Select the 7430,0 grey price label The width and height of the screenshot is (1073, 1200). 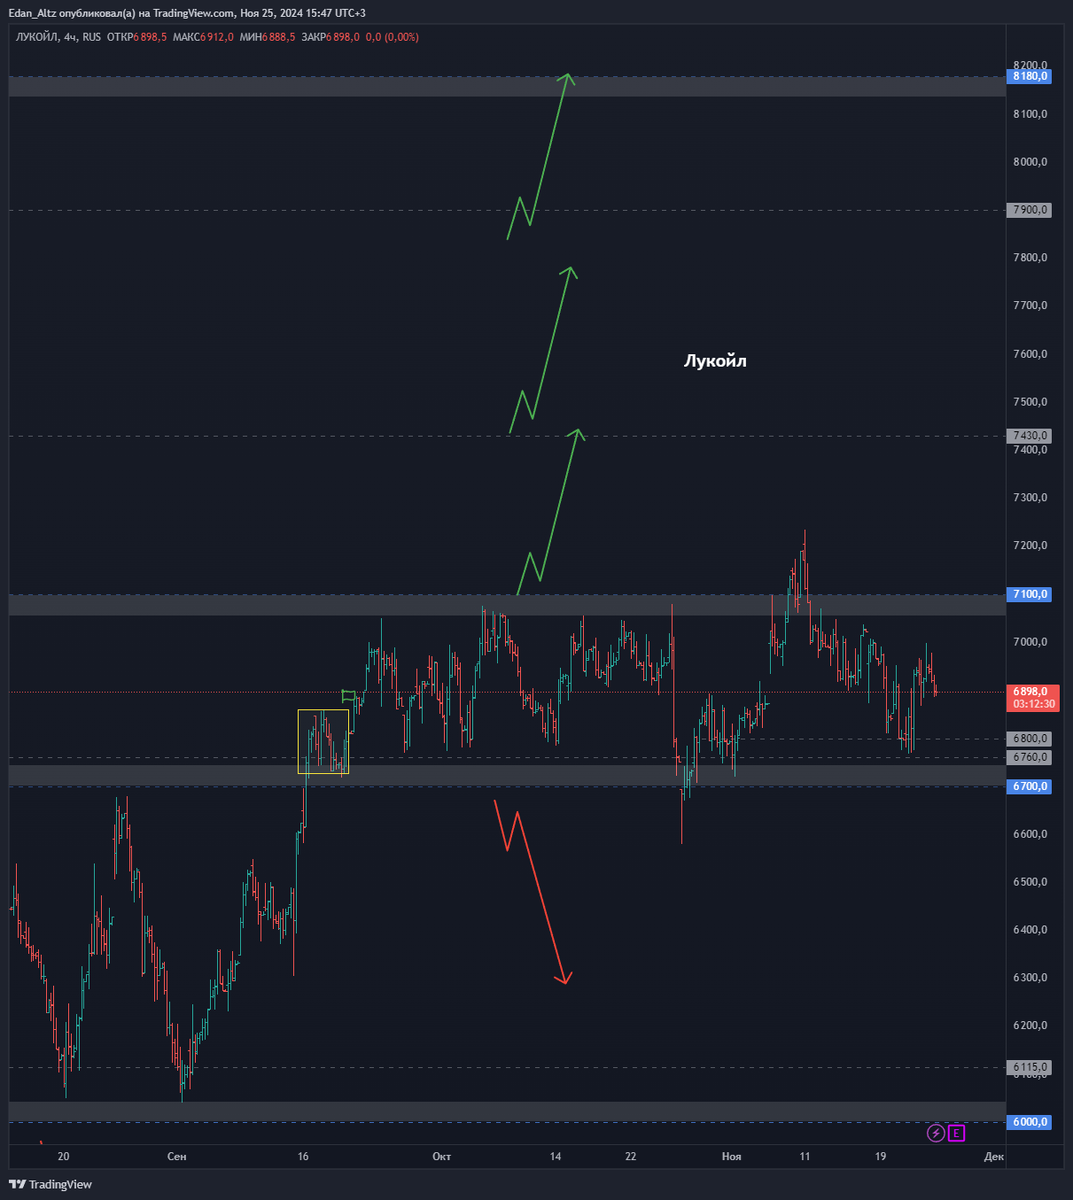[1030, 435]
